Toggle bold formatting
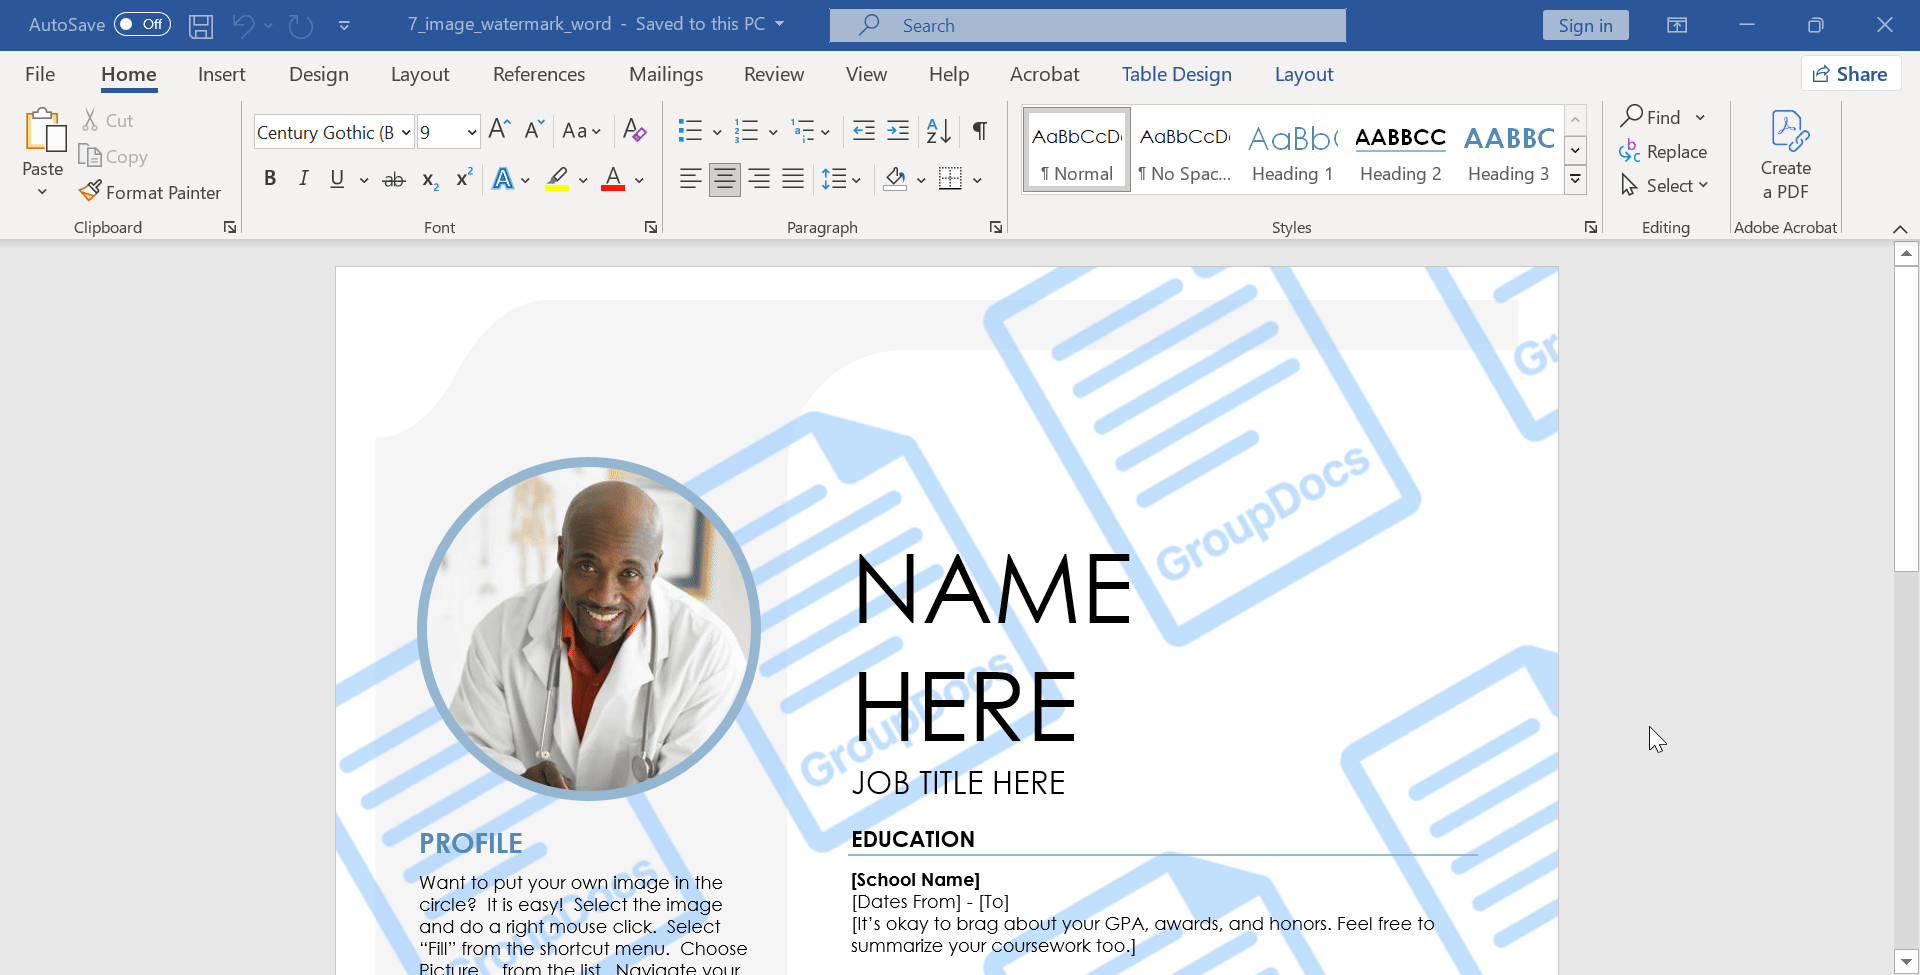Image resolution: width=1920 pixels, height=975 pixels. 269,178
